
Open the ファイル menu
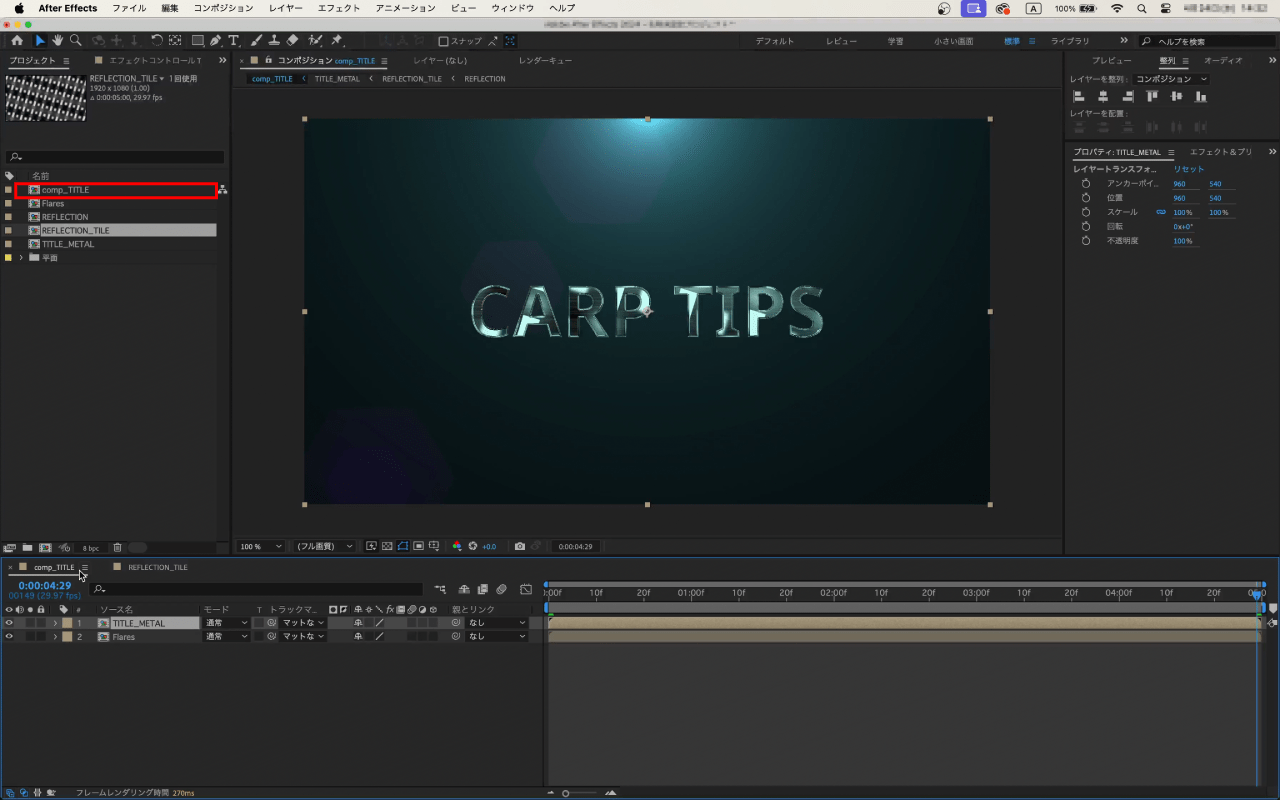[129, 8]
